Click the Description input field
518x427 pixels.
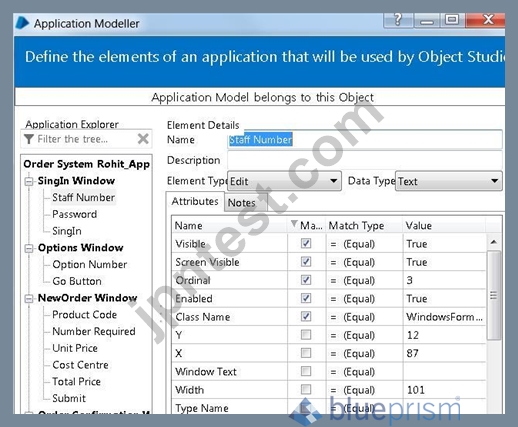(x=365, y=160)
